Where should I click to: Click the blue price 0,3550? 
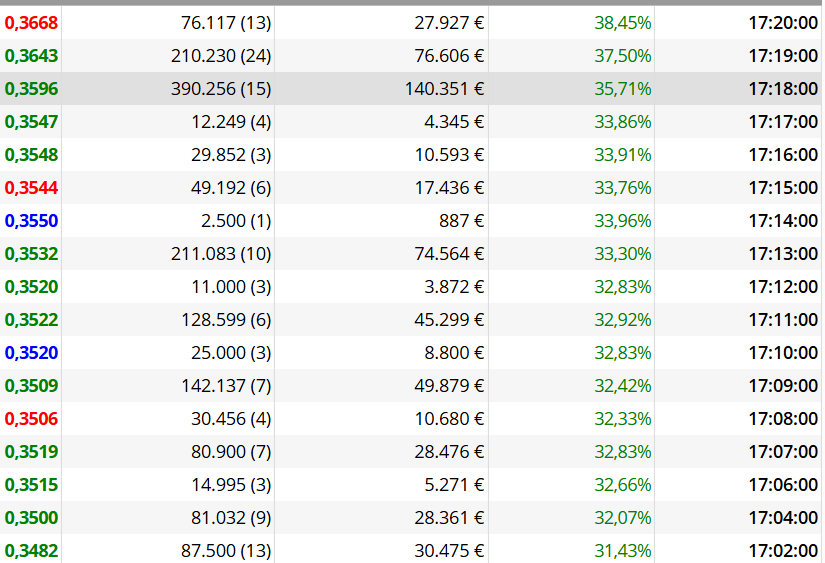pos(31,221)
